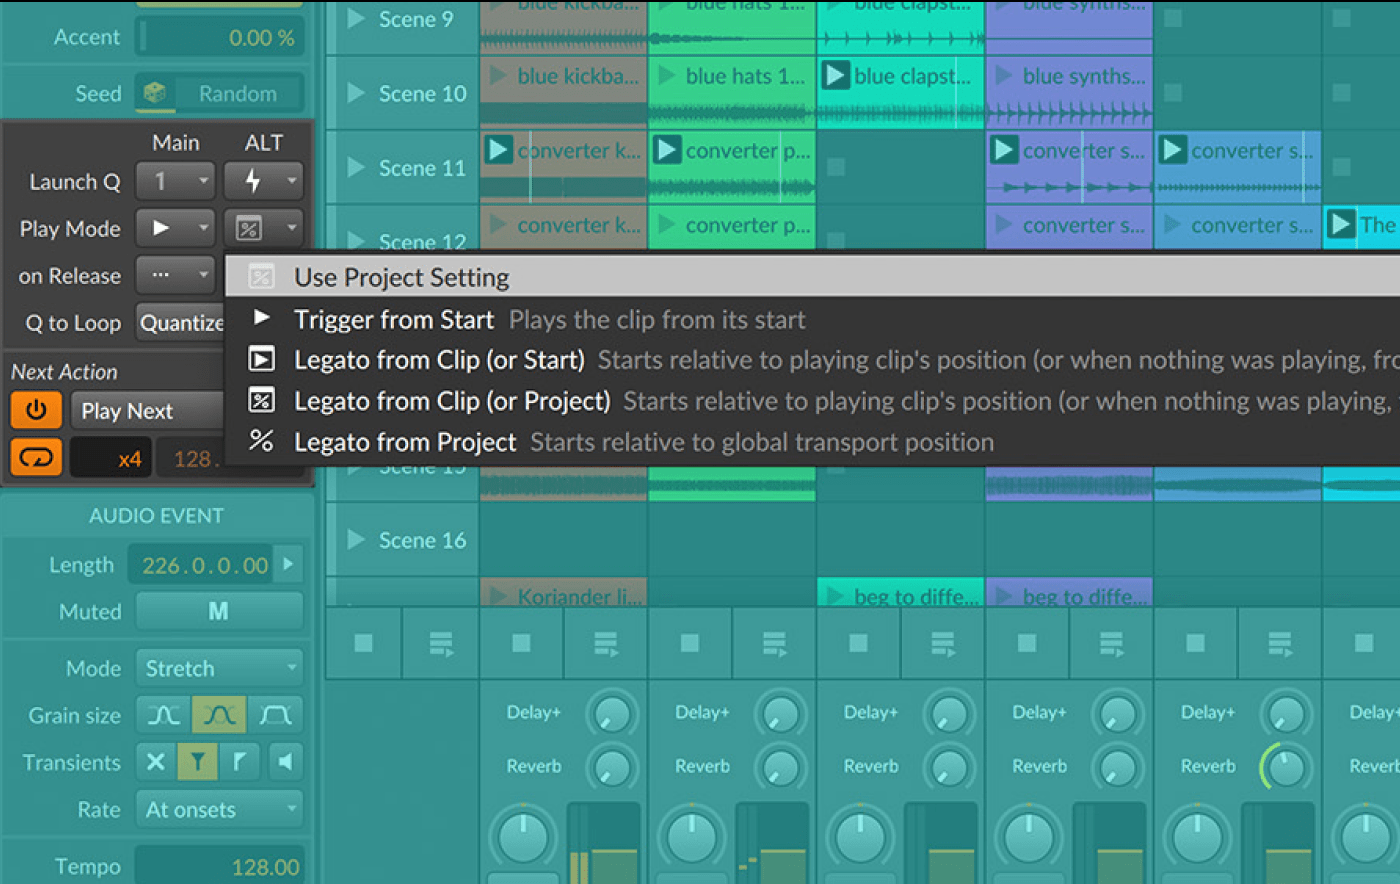Adjust the first track's large pan knob
The image size is (1400, 884).
(523, 836)
